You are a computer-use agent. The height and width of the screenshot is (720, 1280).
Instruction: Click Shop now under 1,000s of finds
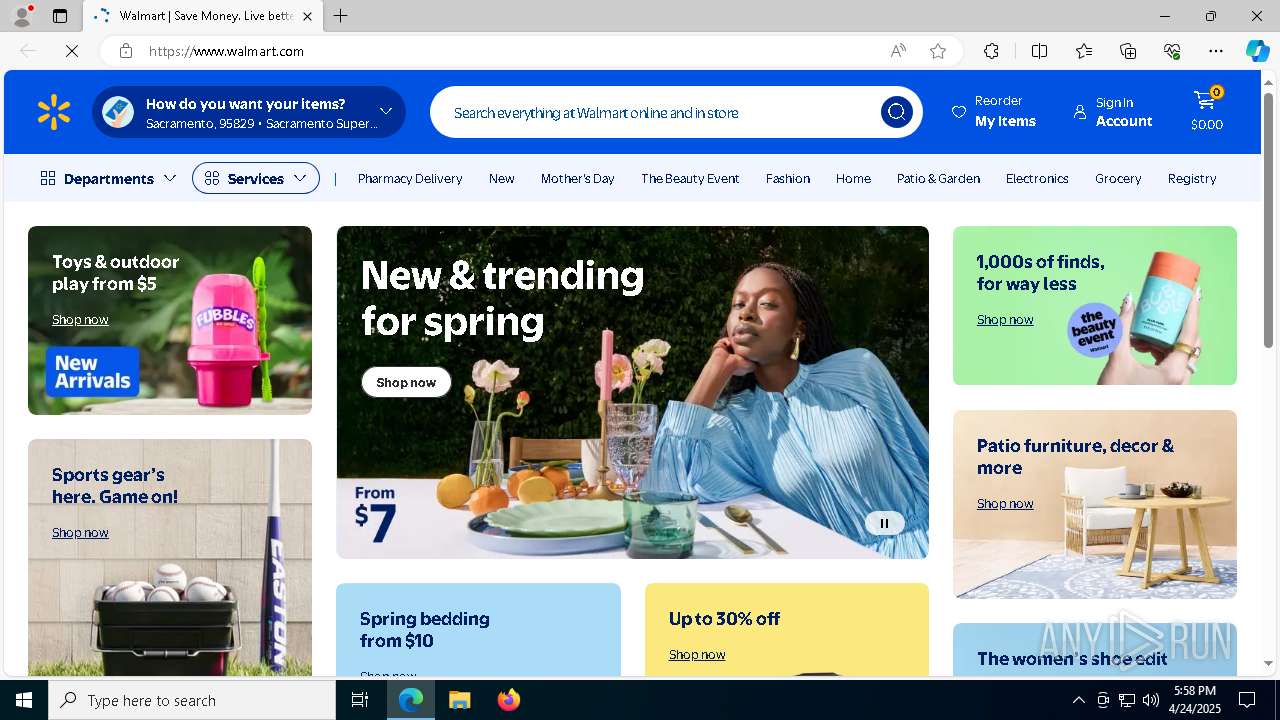pyautogui.click(x=1005, y=319)
